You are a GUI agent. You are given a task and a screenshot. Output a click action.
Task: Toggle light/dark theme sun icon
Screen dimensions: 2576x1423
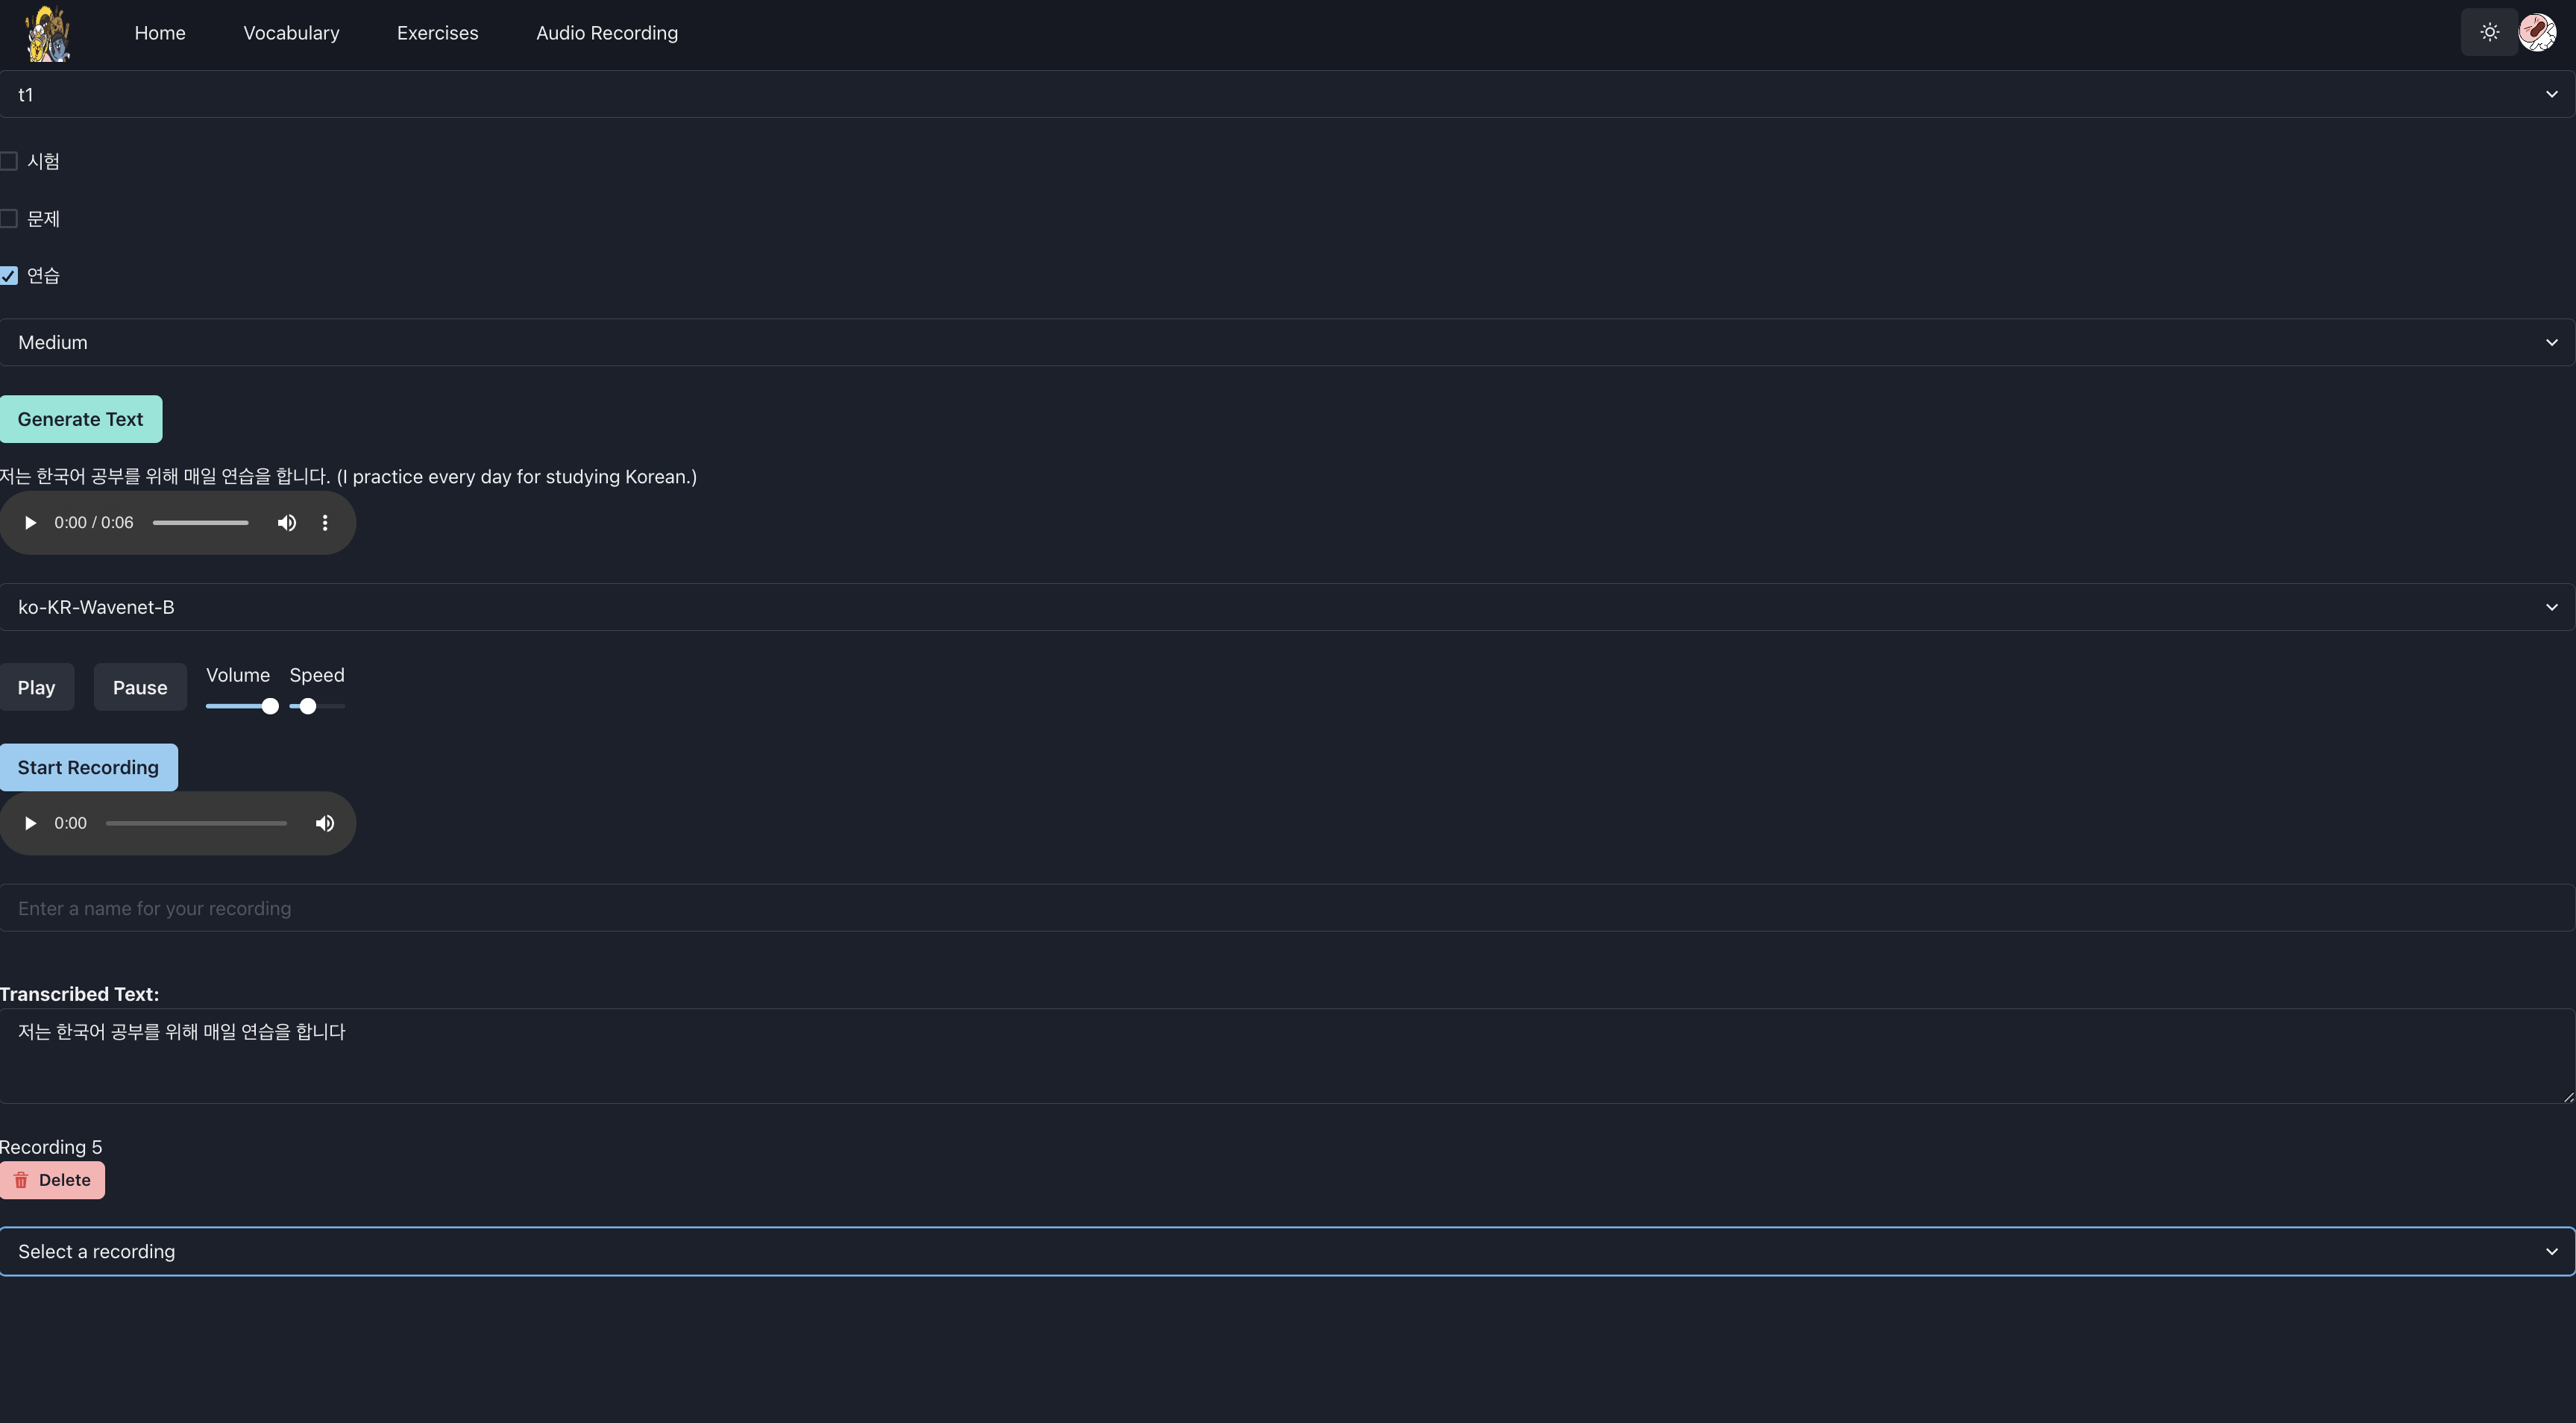(2489, 33)
